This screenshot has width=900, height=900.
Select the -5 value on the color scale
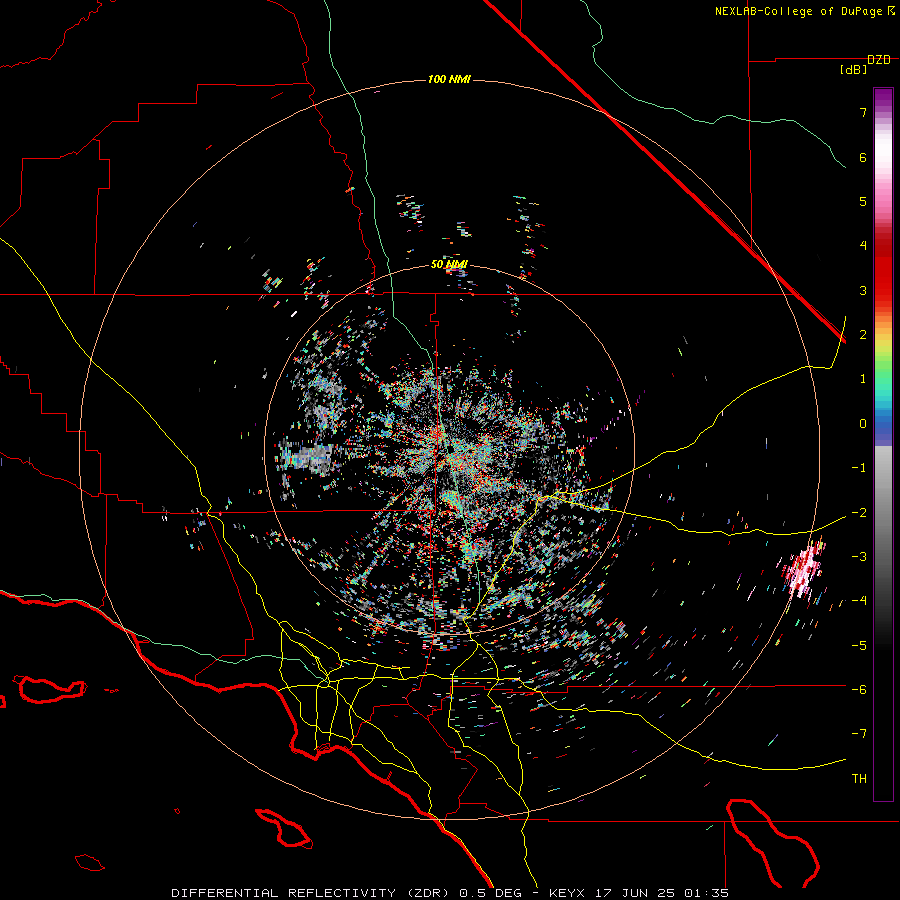click(859, 646)
